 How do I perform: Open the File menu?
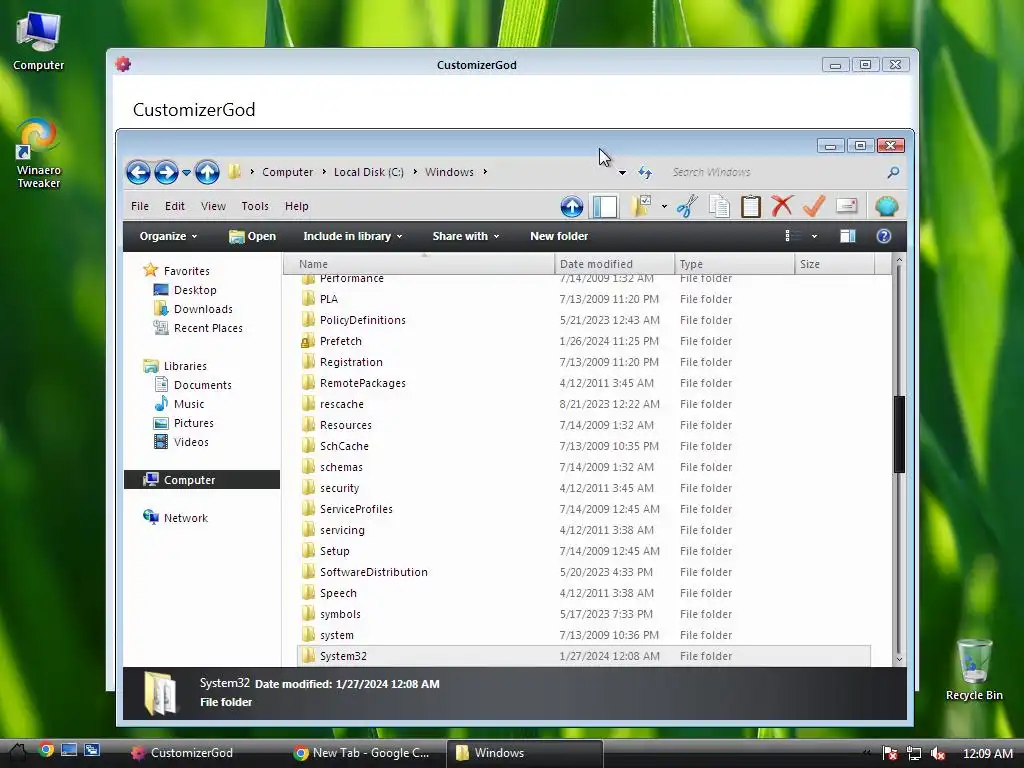[140, 206]
